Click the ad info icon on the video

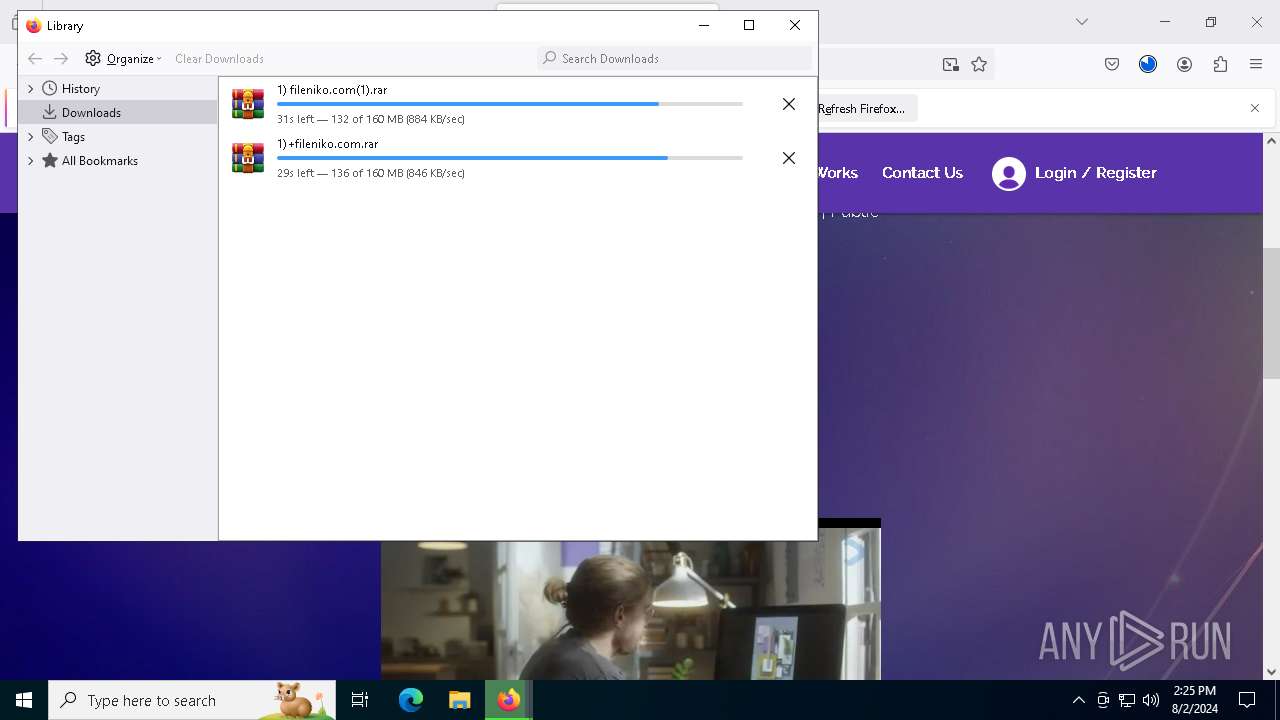click(852, 551)
